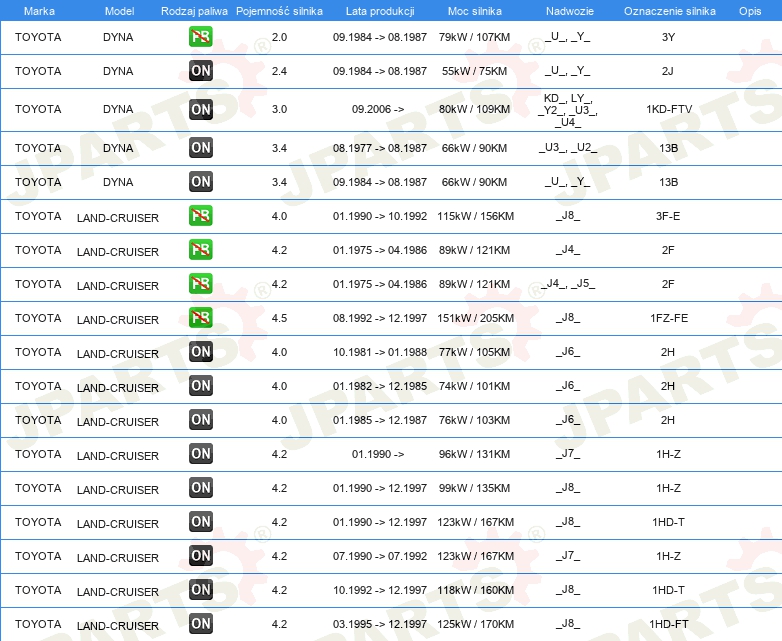Click the diesel ON icon in the 07.1990 -> 07.1992 row
782x641 pixels.
click(200, 556)
